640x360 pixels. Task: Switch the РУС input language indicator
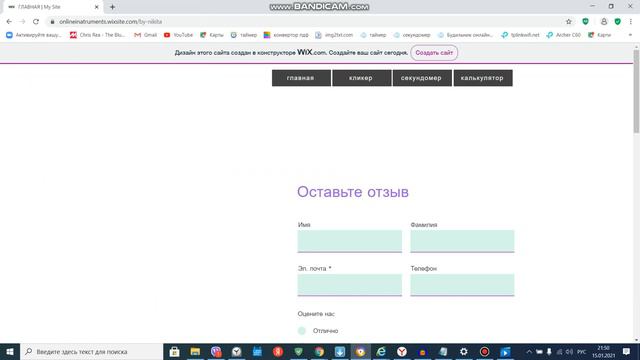[x=582, y=351]
